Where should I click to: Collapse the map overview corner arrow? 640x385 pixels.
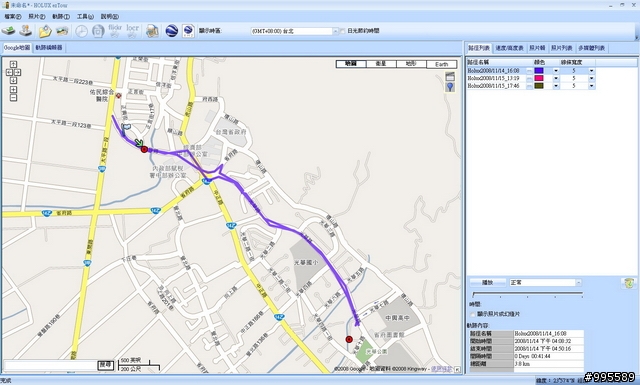pos(457,369)
